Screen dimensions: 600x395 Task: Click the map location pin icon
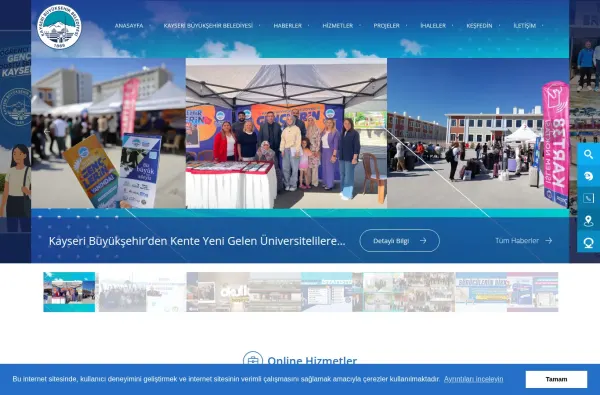pos(588,220)
